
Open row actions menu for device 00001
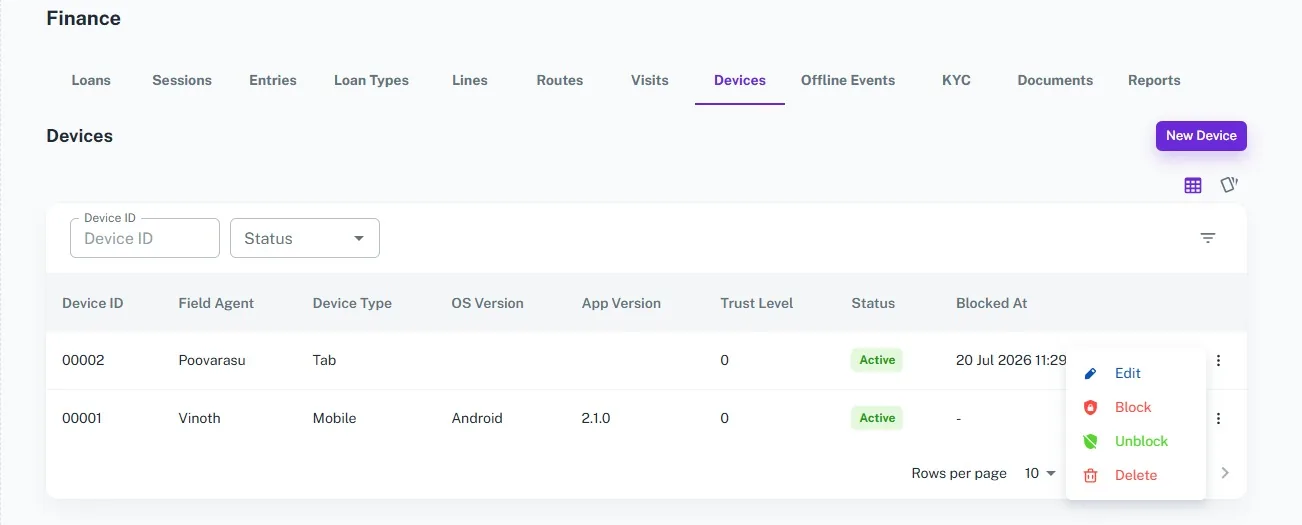1218,419
